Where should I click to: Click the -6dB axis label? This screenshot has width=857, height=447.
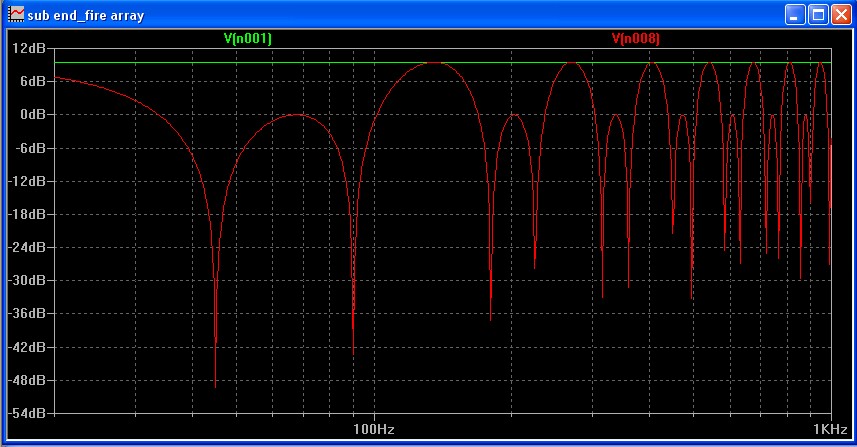(30, 148)
